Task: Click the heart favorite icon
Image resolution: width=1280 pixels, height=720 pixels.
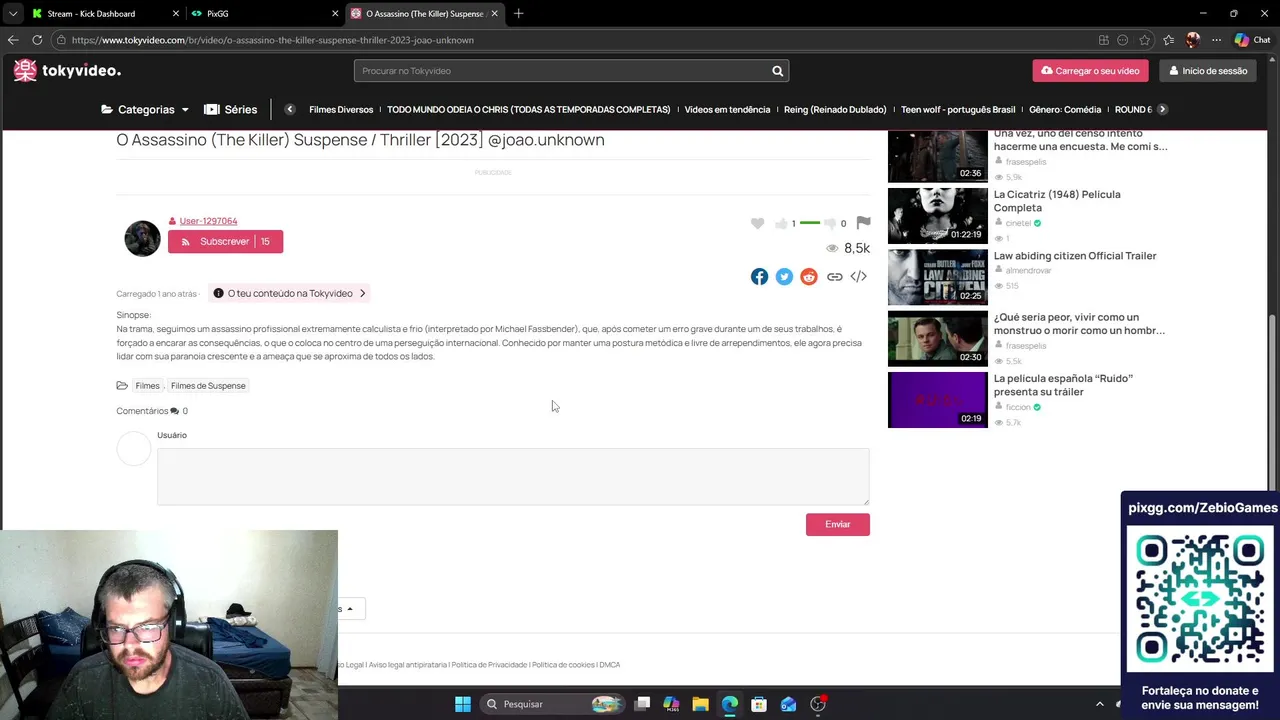Action: point(757,223)
